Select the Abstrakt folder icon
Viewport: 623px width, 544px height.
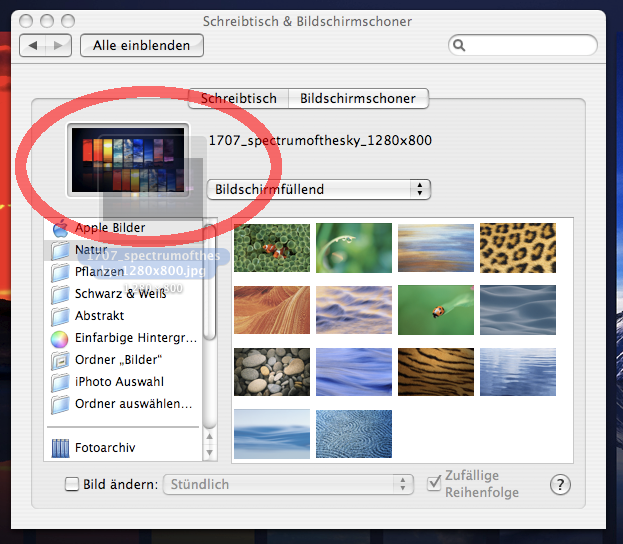click(x=60, y=316)
